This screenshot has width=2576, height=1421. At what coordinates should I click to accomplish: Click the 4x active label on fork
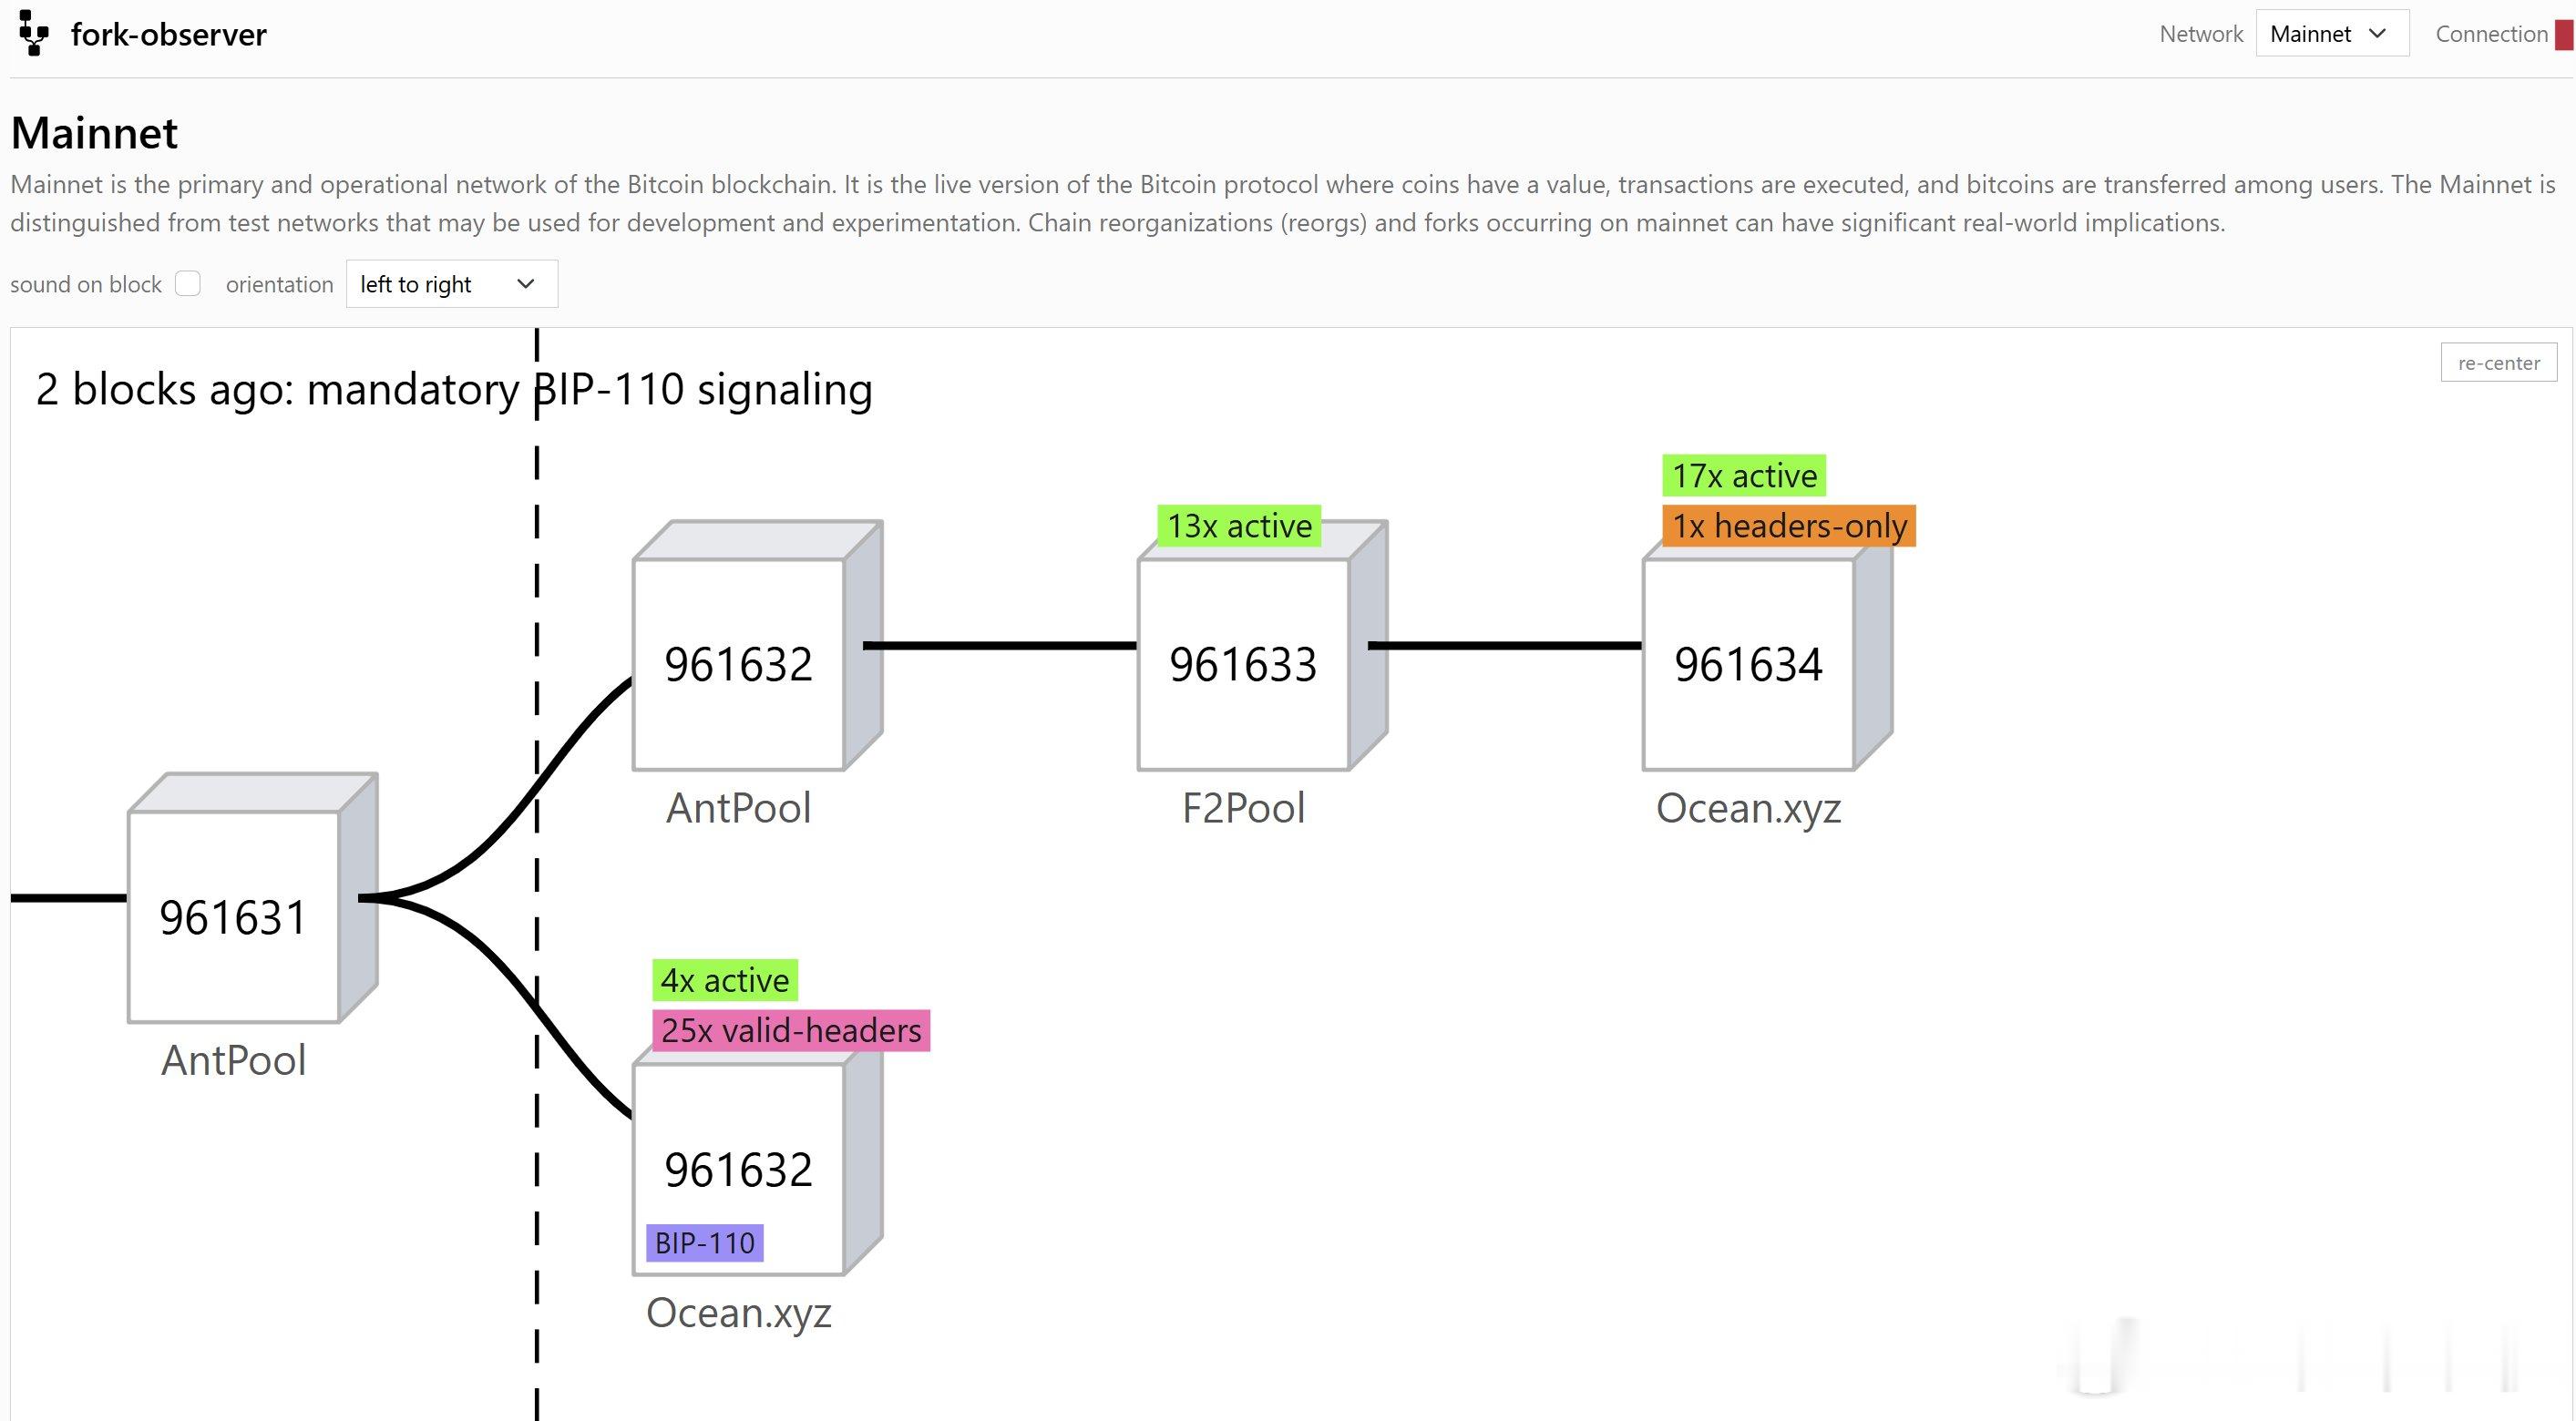point(725,980)
